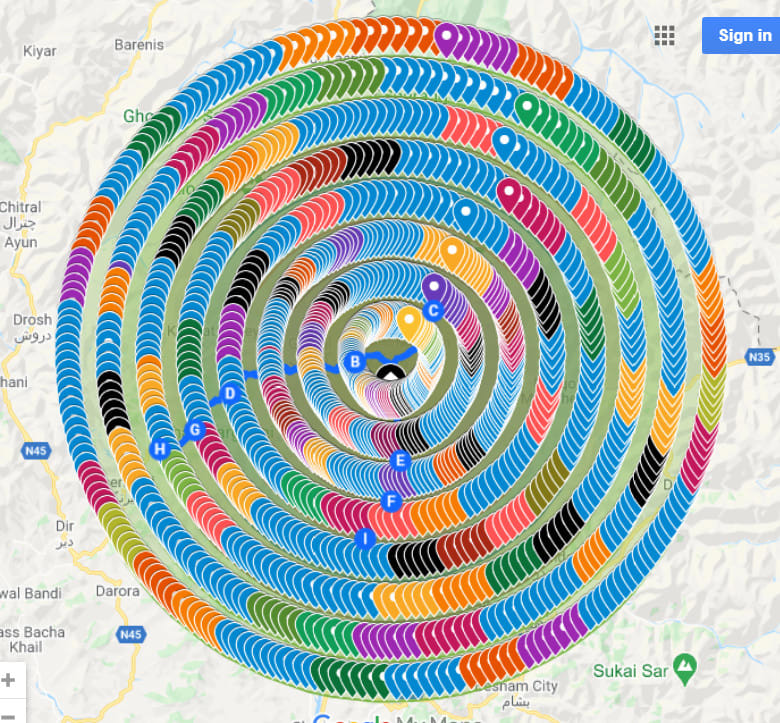Select route waypoint marker B
Viewport: 780px width, 723px height.
355,362
